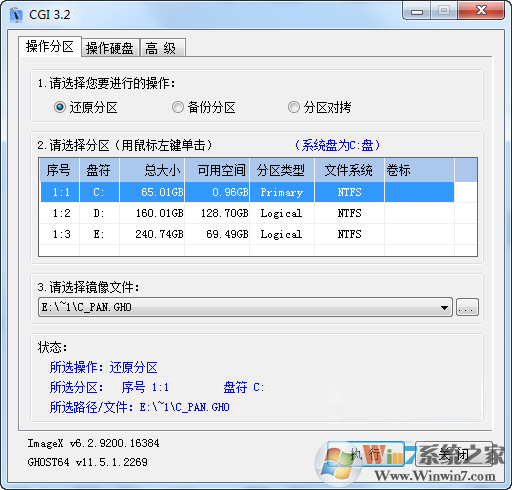
Task: Click the 分区类型 column header
Action: [282, 170]
